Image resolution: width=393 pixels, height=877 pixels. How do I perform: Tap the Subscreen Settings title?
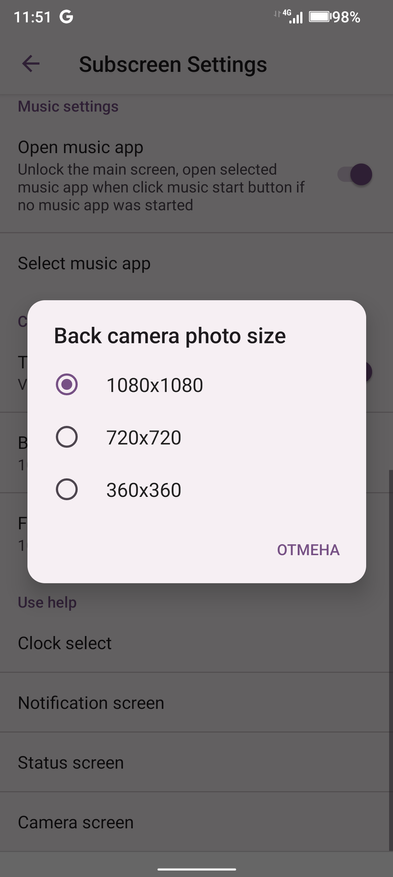pyautogui.click(x=173, y=64)
